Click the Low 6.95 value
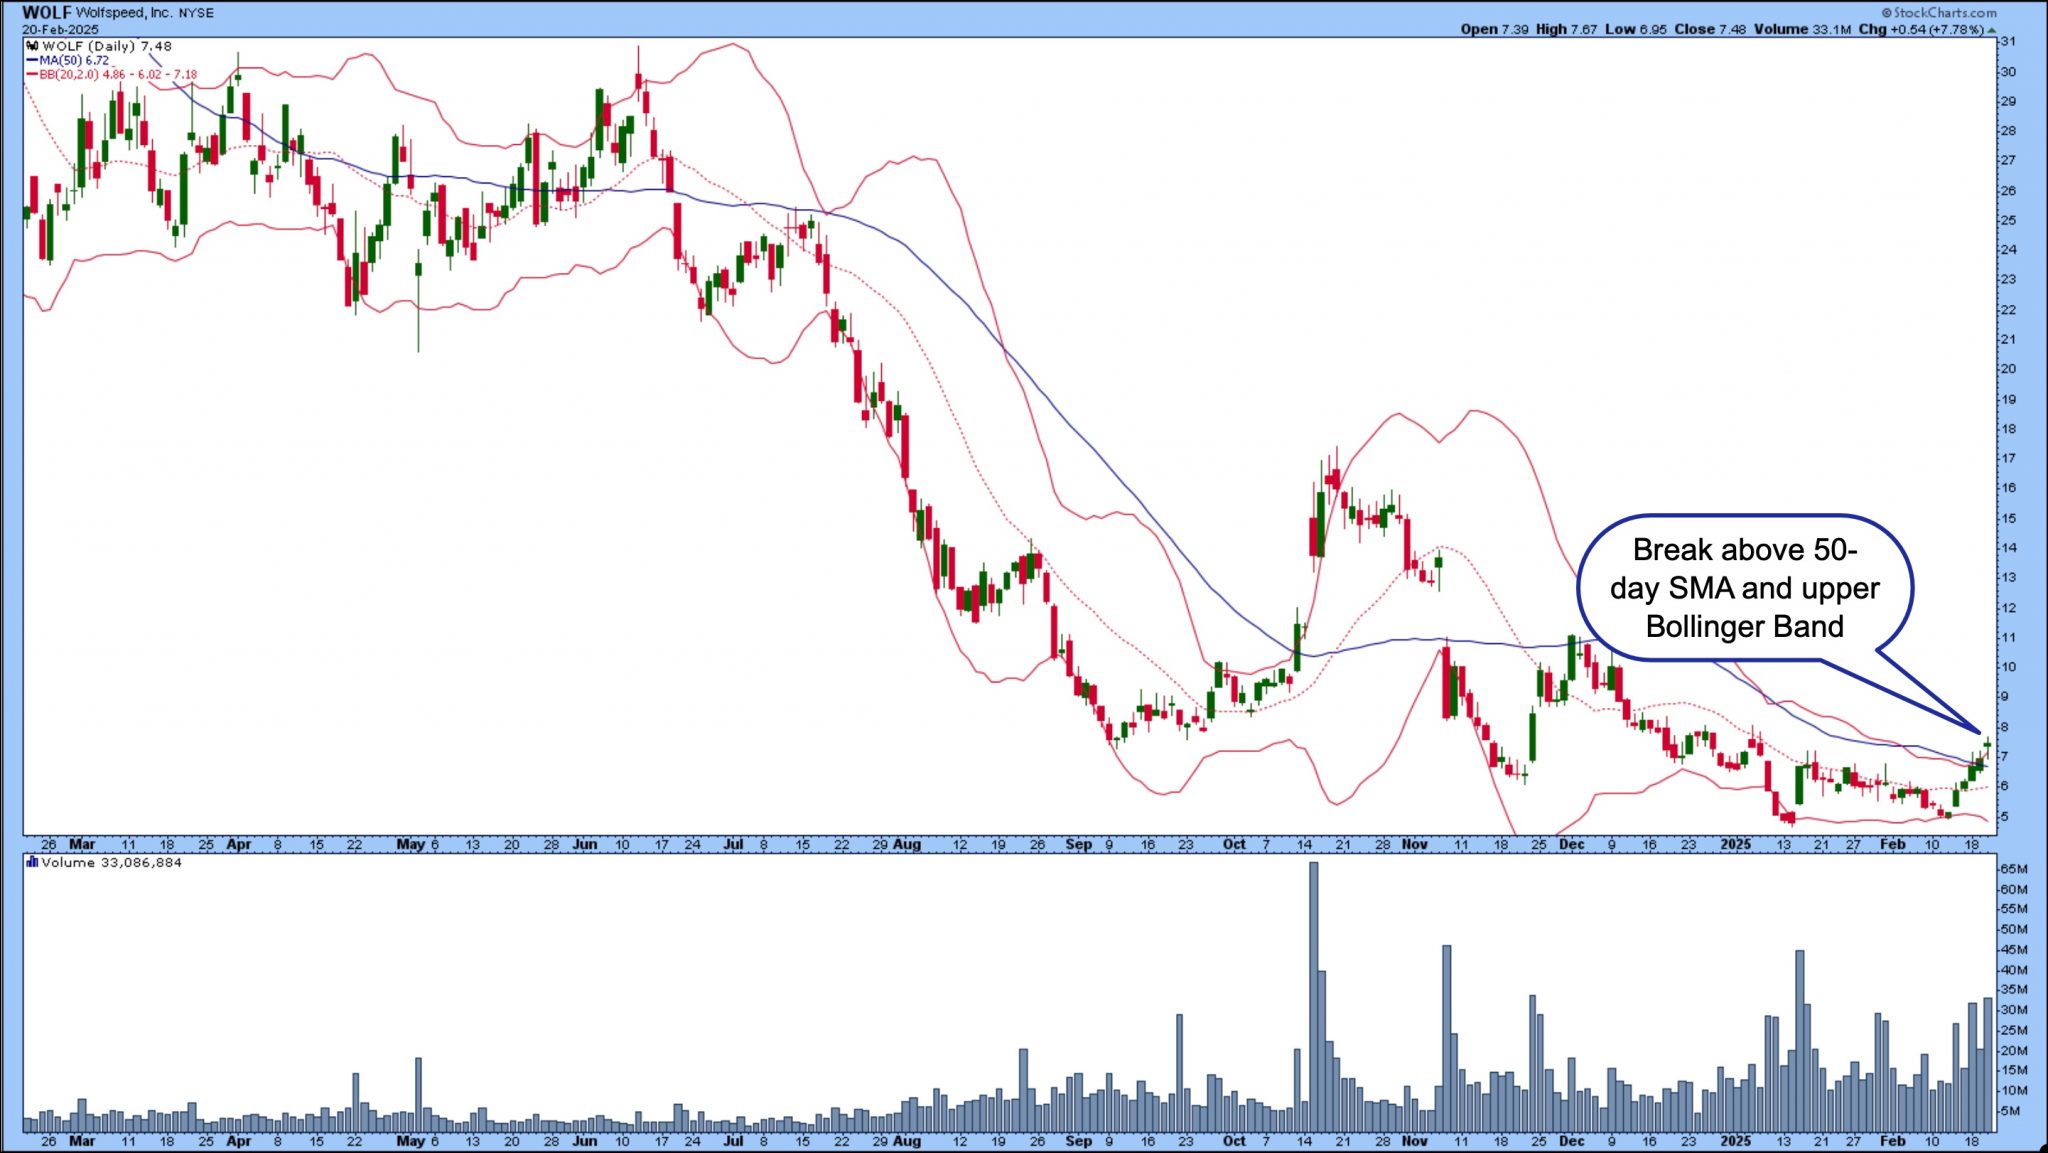This screenshot has height=1153, width=2048. coord(1636,29)
